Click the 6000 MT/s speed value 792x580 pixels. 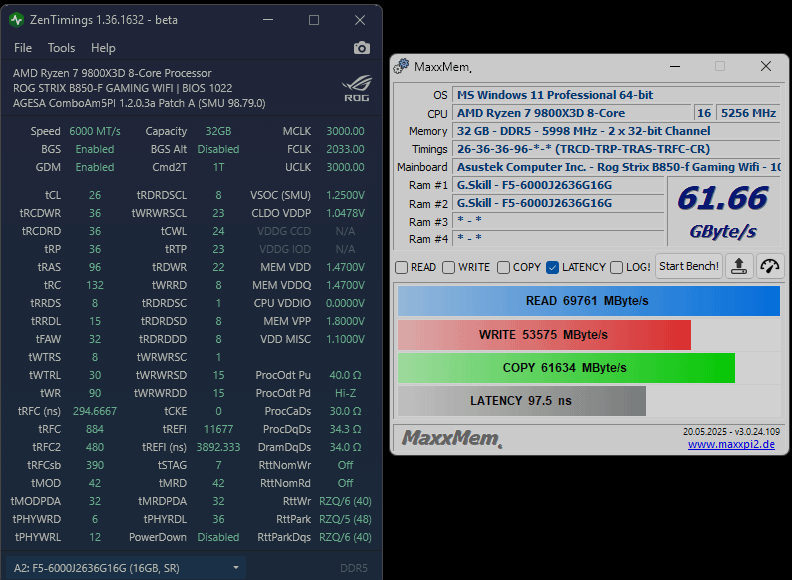pos(95,131)
